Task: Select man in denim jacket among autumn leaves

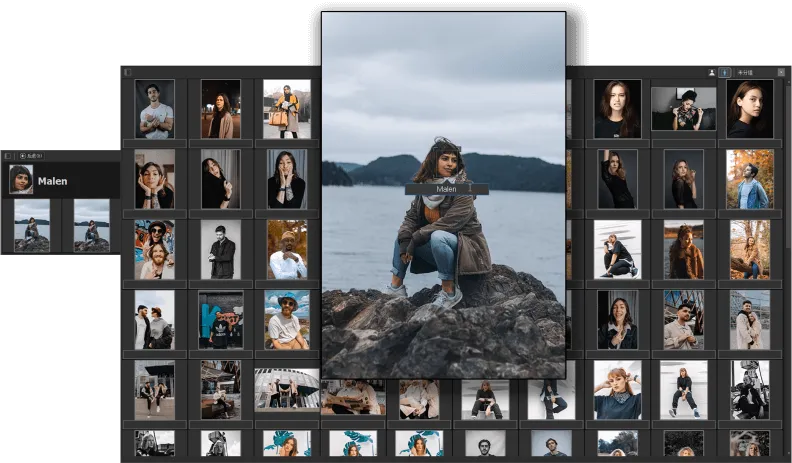Action: click(x=750, y=179)
